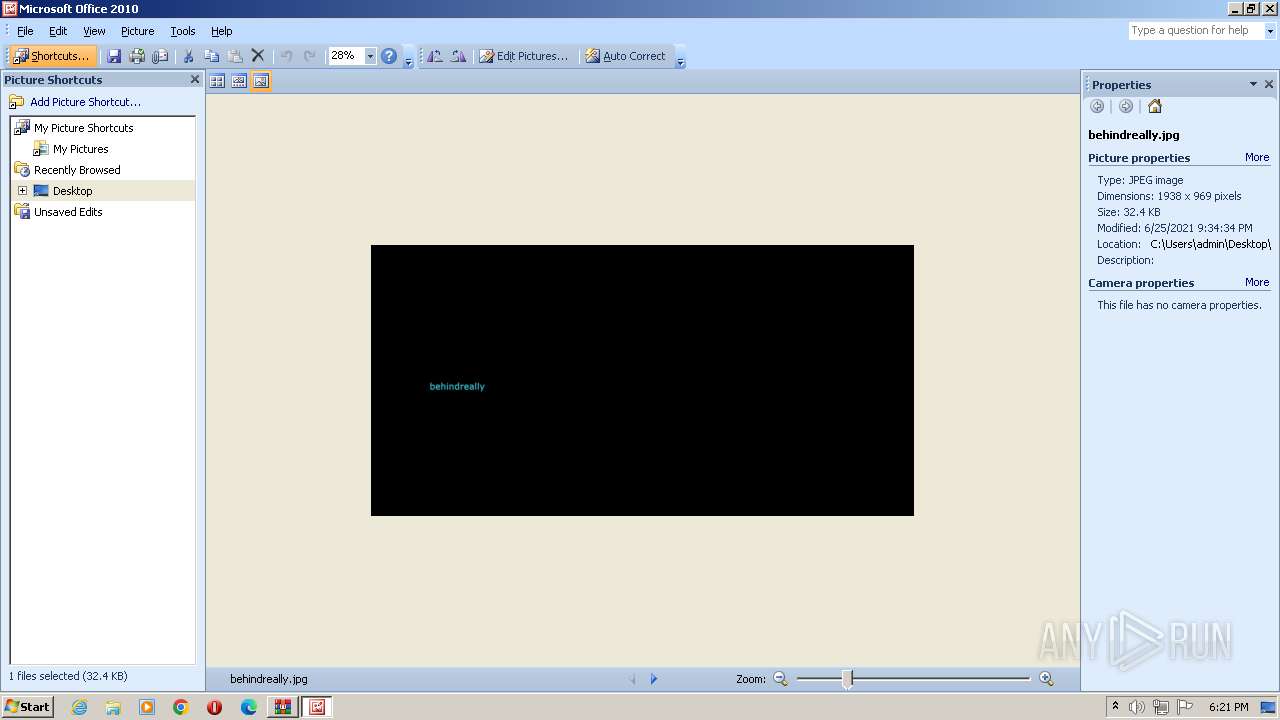Show previous picture arrow
The image size is (1280, 720).
point(632,679)
